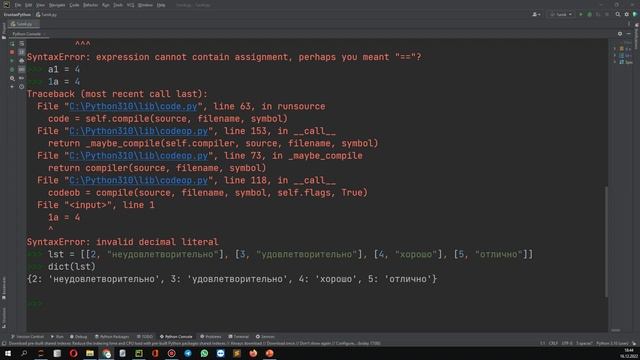The width and height of the screenshot is (640, 360).
Task: Open Notifications side panel tab
Action: click(x=636, y=37)
